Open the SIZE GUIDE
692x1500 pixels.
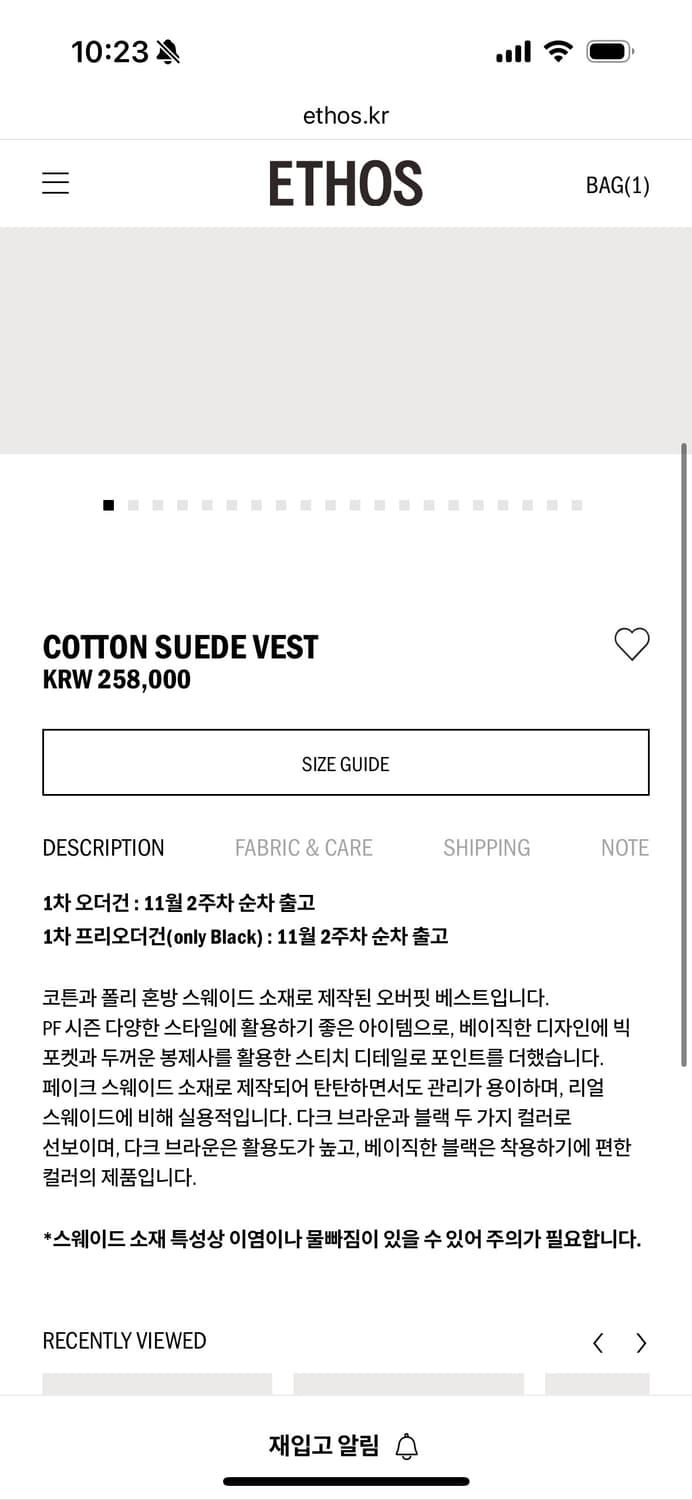click(x=346, y=763)
